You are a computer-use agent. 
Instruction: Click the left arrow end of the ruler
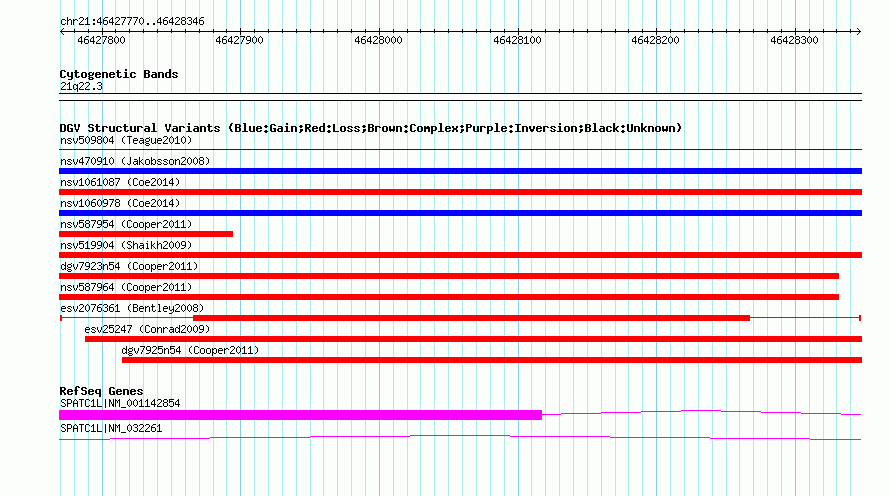point(62,32)
